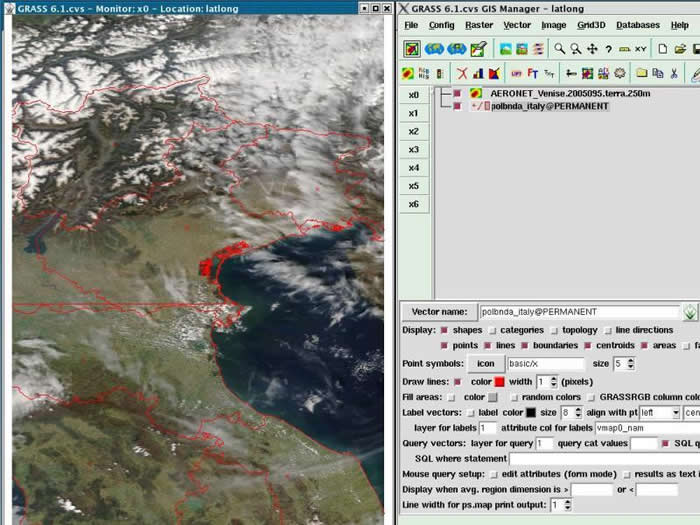Select the XY position tool
This screenshot has height=525, width=700.
tap(640, 49)
